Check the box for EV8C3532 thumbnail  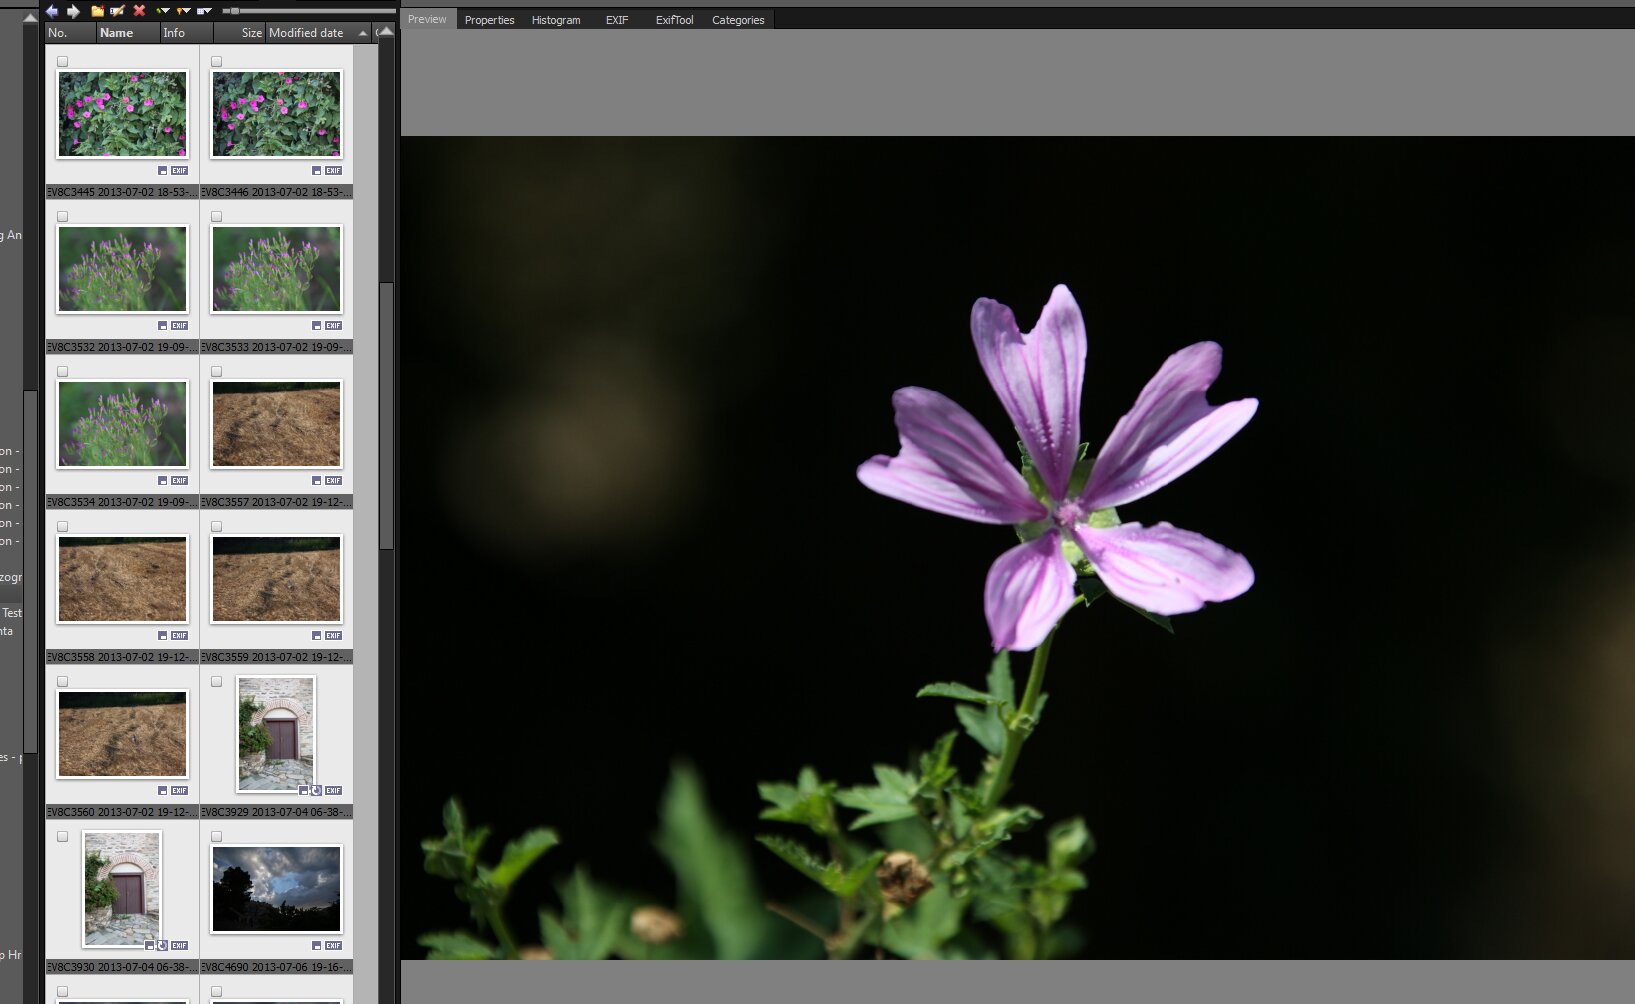coord(63,217)
